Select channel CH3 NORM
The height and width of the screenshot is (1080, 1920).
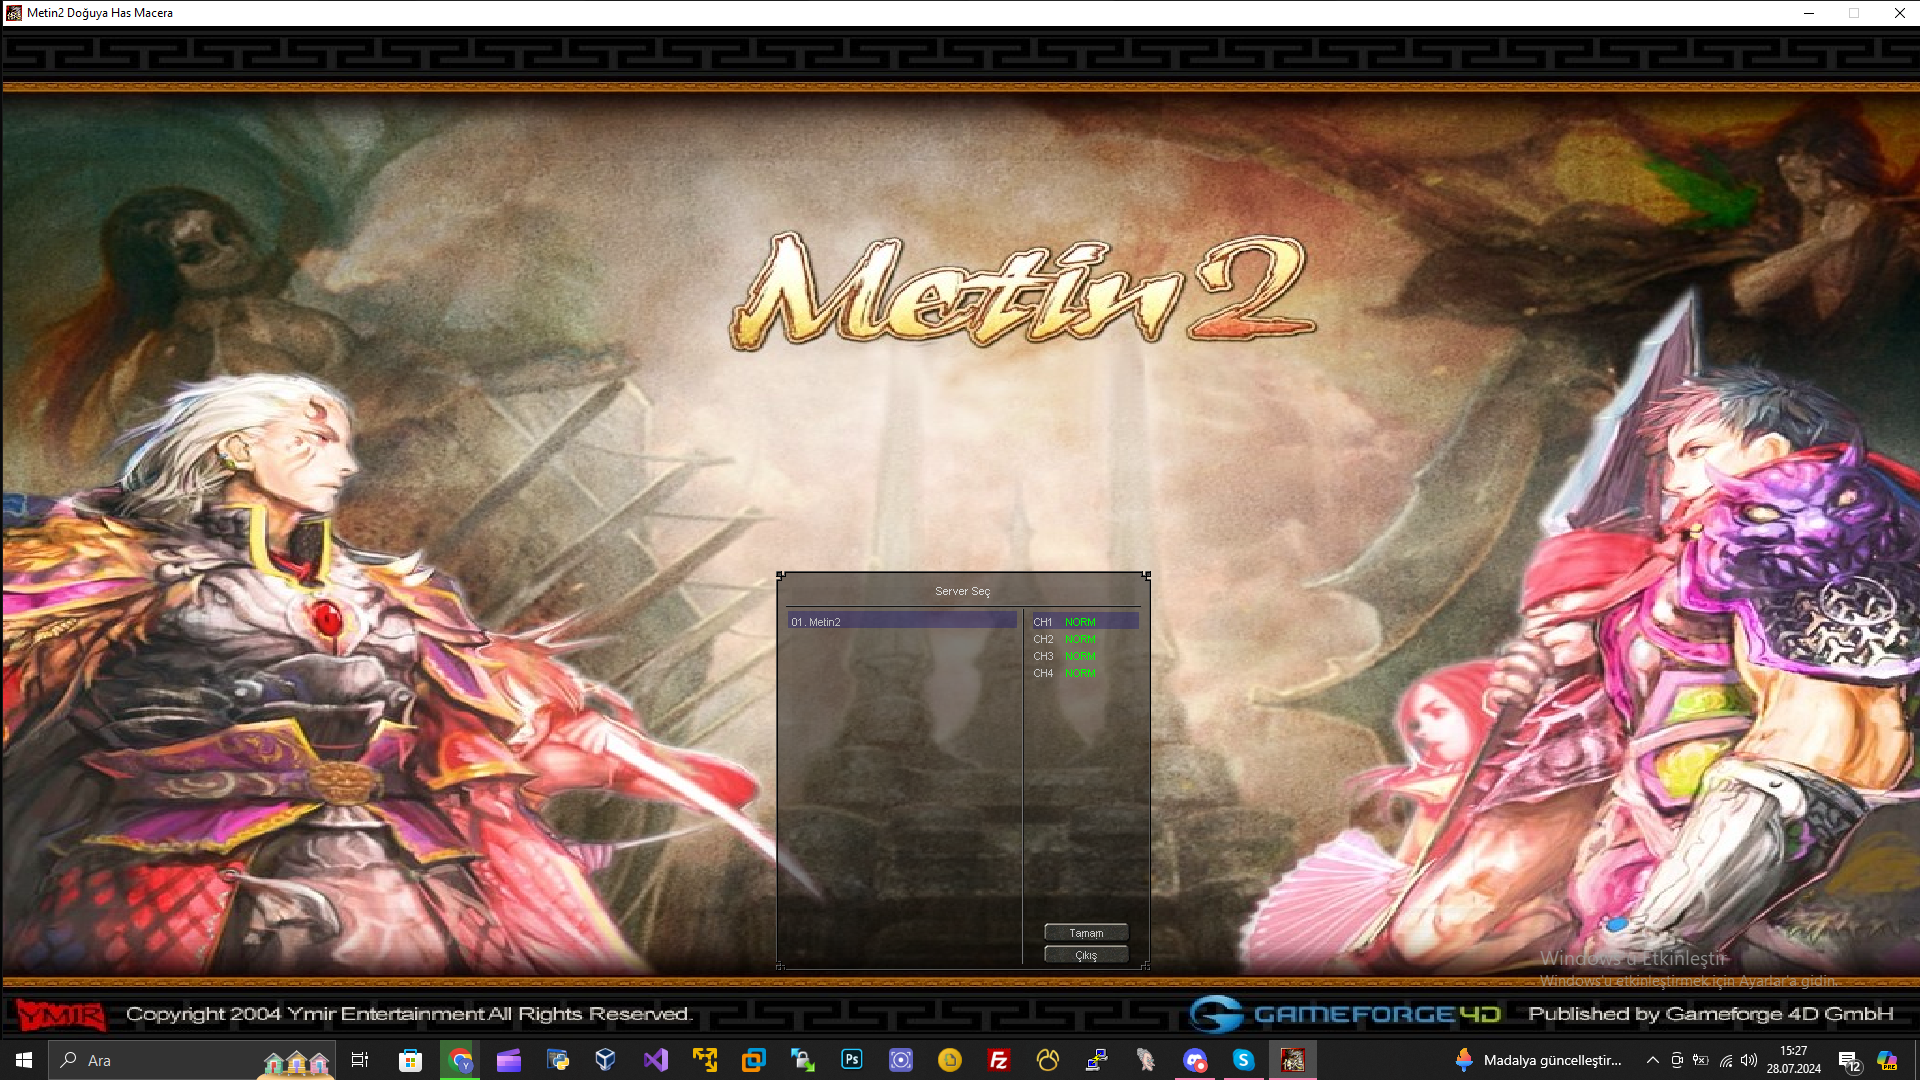tap(1085, 656)
